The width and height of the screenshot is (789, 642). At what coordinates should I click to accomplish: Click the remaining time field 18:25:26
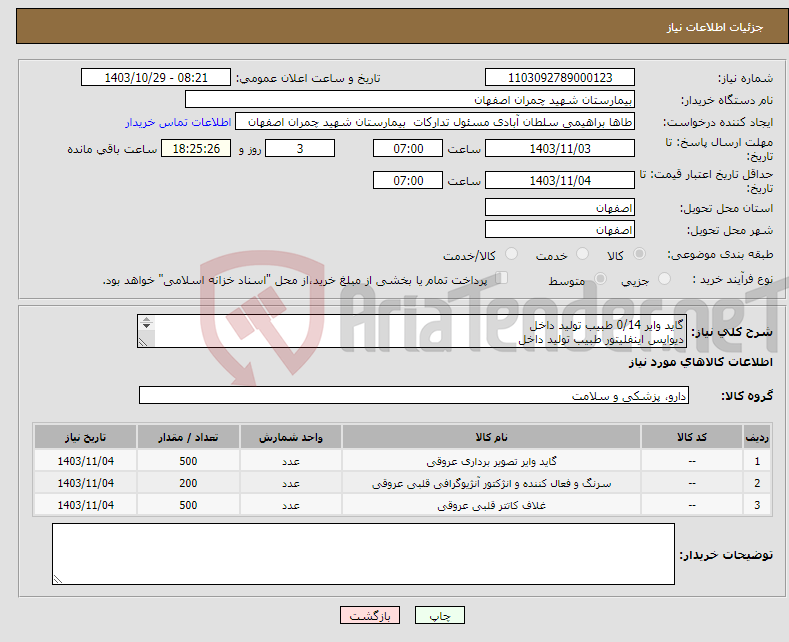point(196,148)
